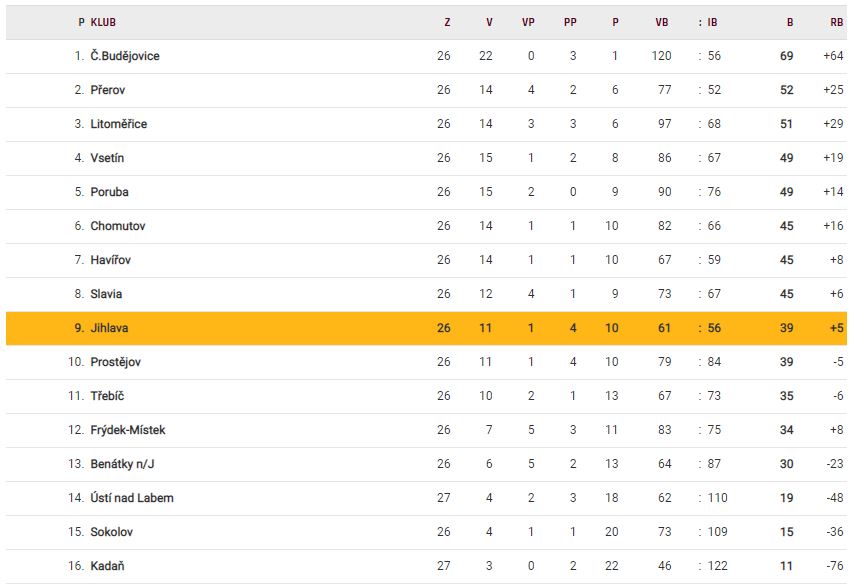
Task: Select Litoměřice in the standings
Action: click(x=118, y=124)
